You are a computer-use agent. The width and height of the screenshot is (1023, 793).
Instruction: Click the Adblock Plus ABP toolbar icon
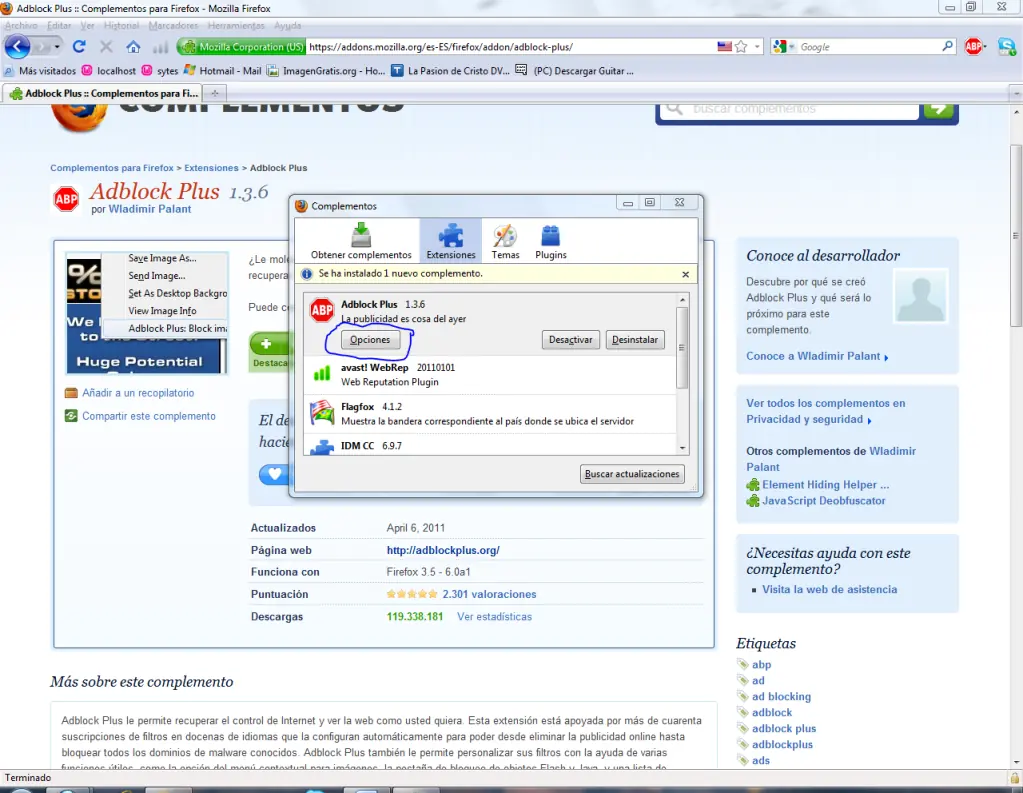pos(973,46)
